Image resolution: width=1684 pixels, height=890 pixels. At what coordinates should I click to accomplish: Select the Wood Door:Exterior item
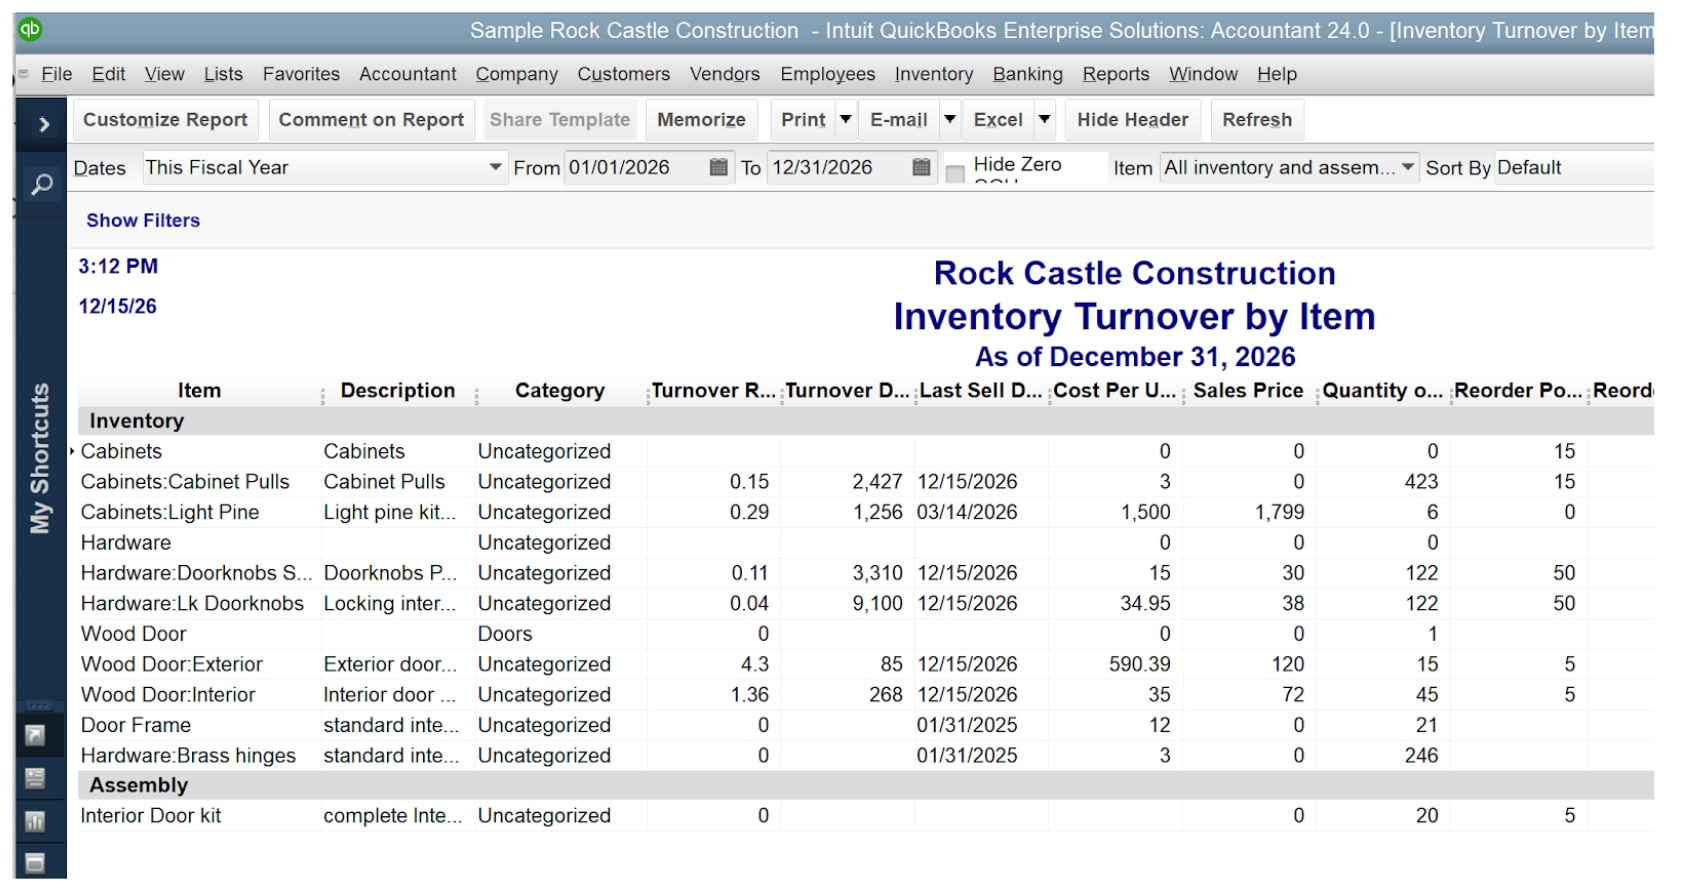[171, 664]
